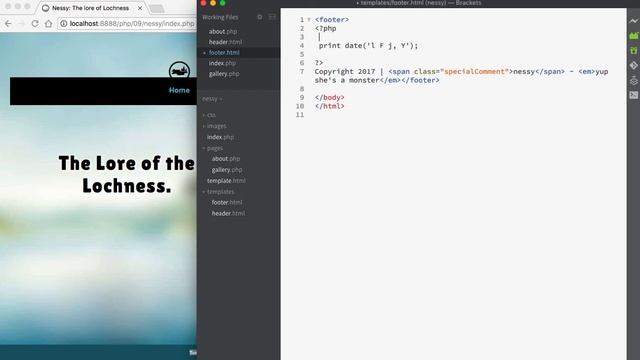Click the browser address bar URL
This screenshot has height=360, width=640.
coord(132,24)
